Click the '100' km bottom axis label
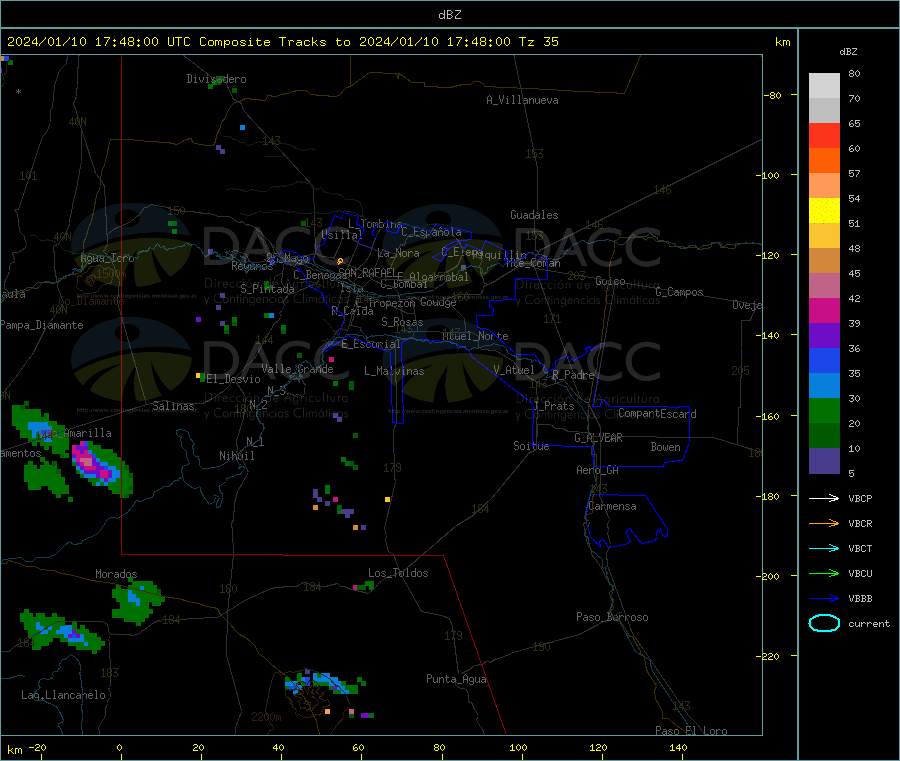 click(519, 747)
